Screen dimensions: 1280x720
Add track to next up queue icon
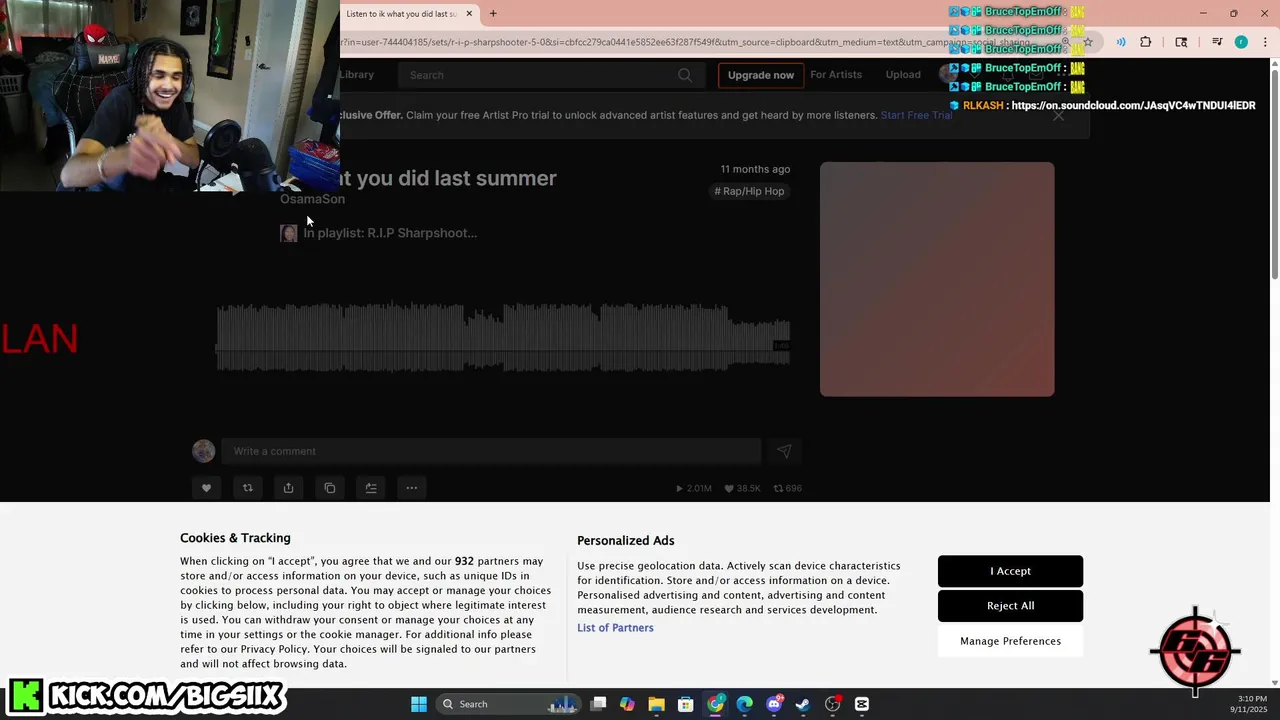click(x=370, y=488)
